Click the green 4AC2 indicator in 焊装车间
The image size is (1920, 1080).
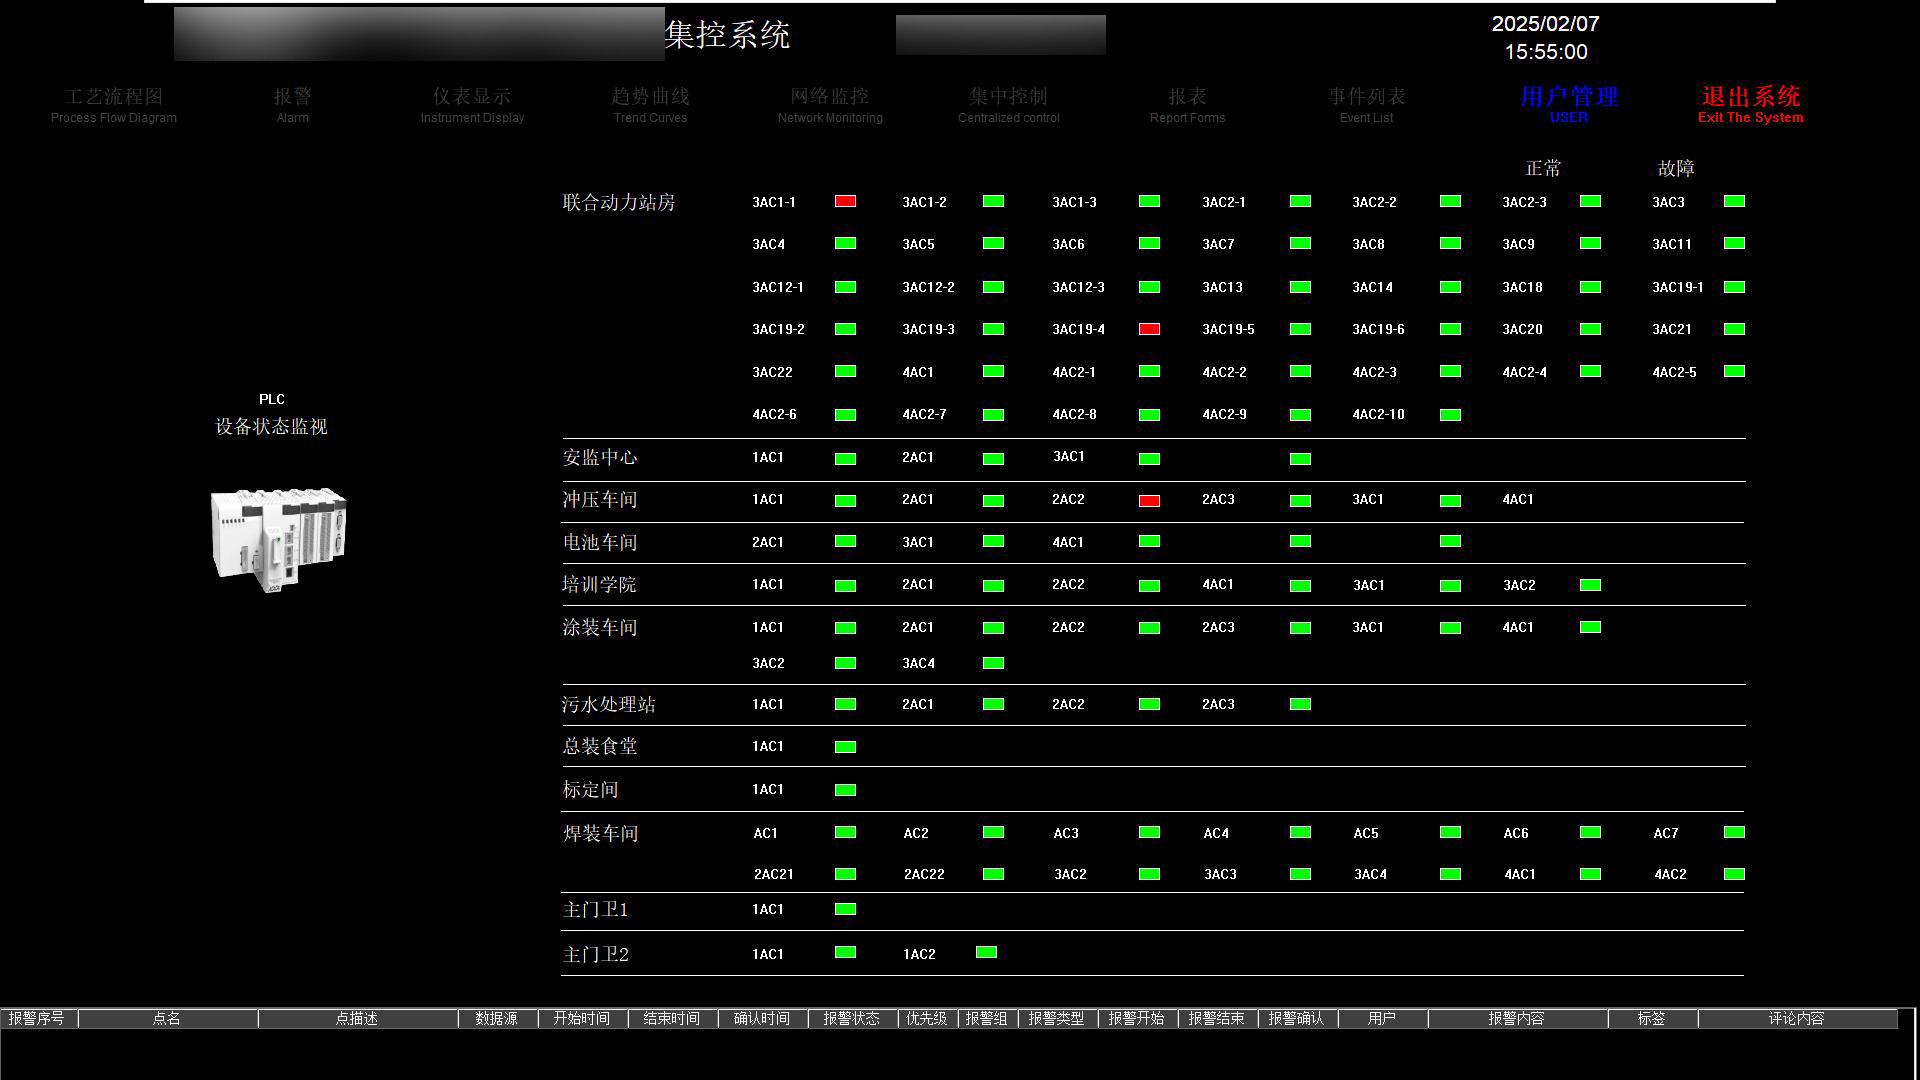point(1734,874)
